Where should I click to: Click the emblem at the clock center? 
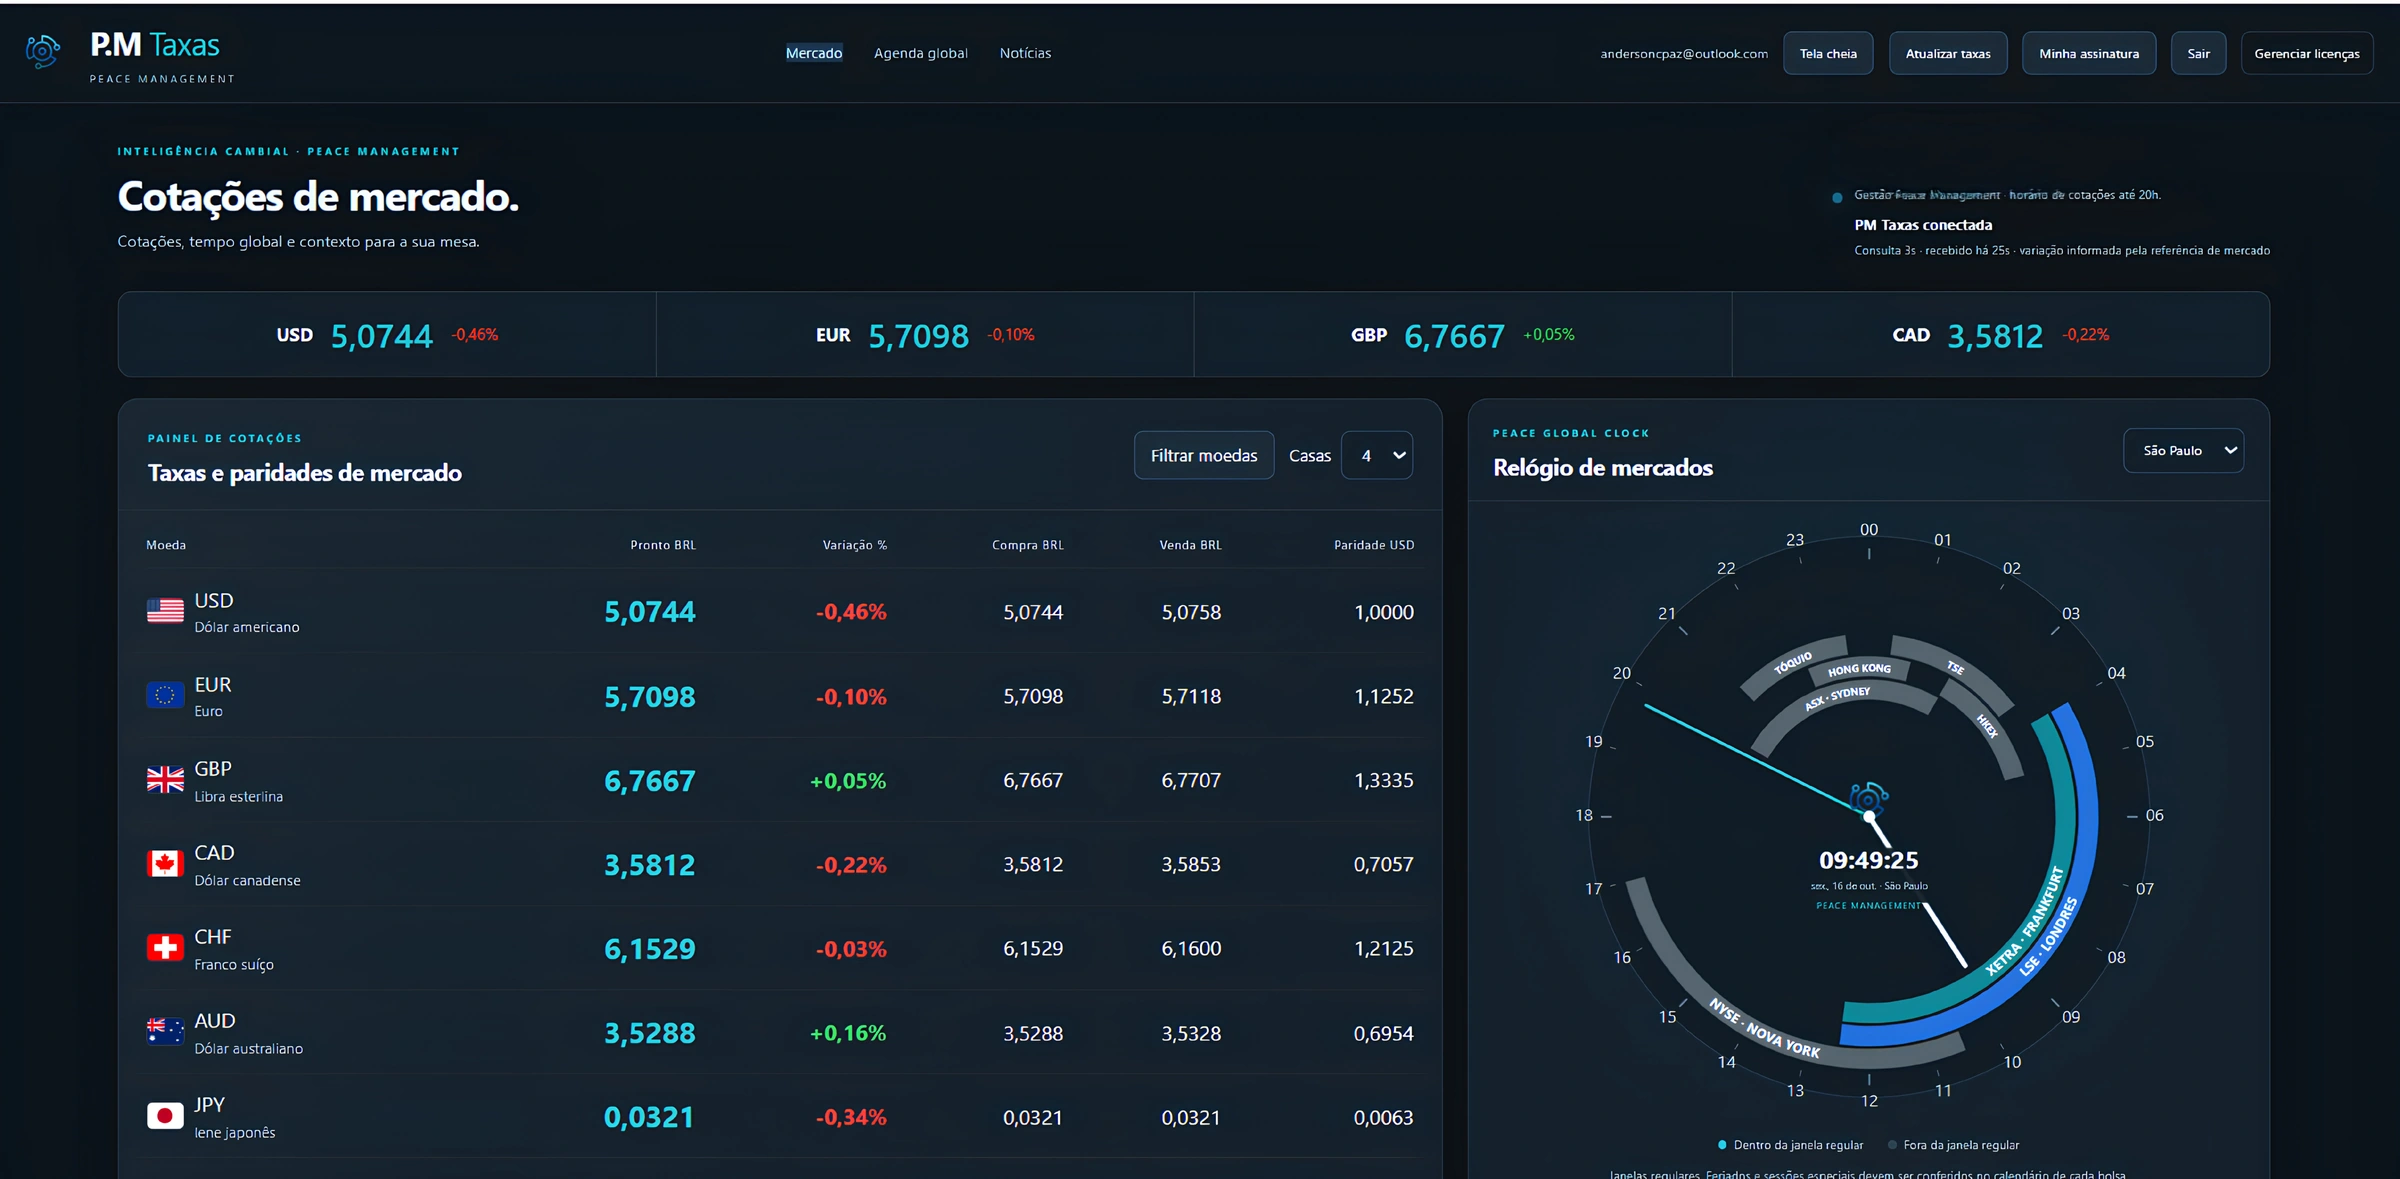[1868, 799]
